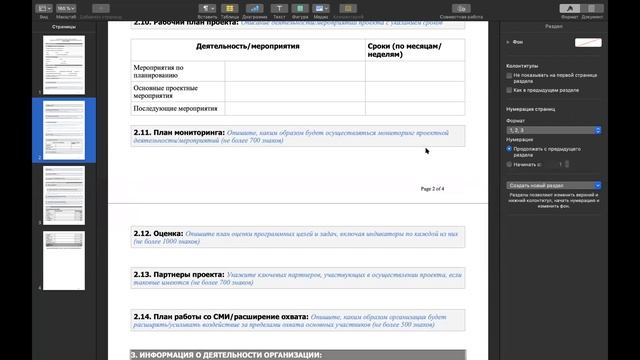The image size is (640, 360).
Task: Click the Страницы sidebar header
Action: pyautogui.click(x=64, y=27)
